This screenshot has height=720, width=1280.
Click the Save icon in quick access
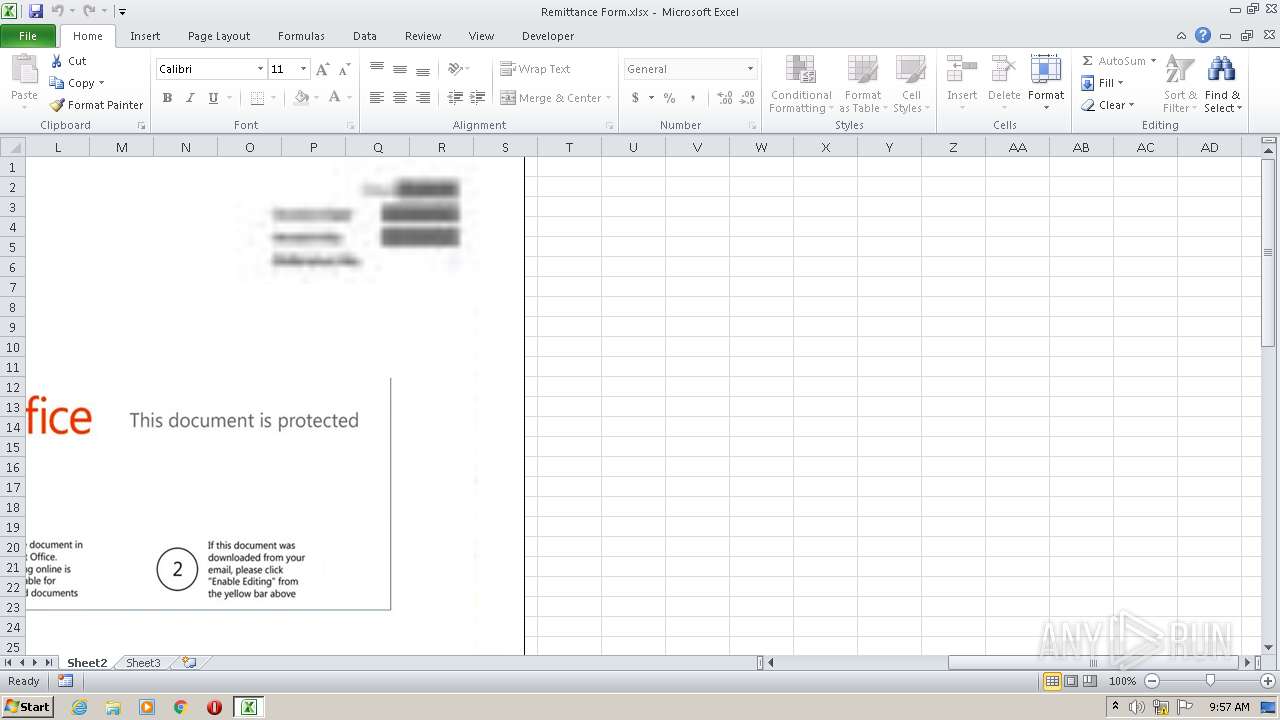pyautogui.click(x=36, y=11)
